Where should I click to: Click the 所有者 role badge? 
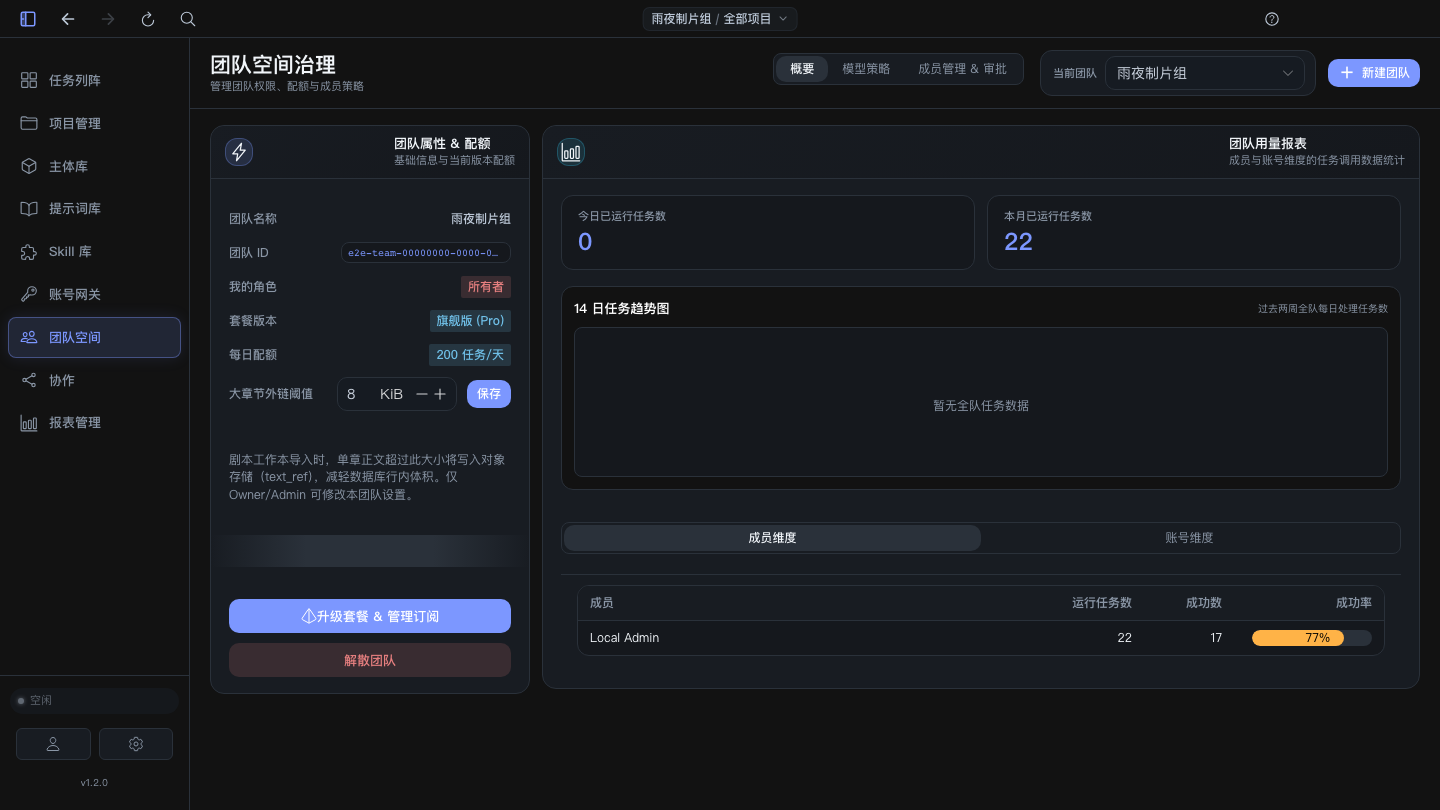pos(486,287)
